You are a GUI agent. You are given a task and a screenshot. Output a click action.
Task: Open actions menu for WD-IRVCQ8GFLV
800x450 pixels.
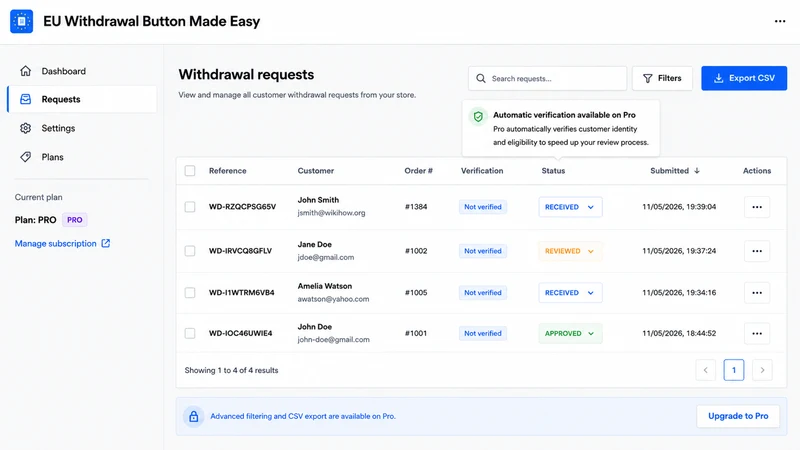[x=757, y=251]
